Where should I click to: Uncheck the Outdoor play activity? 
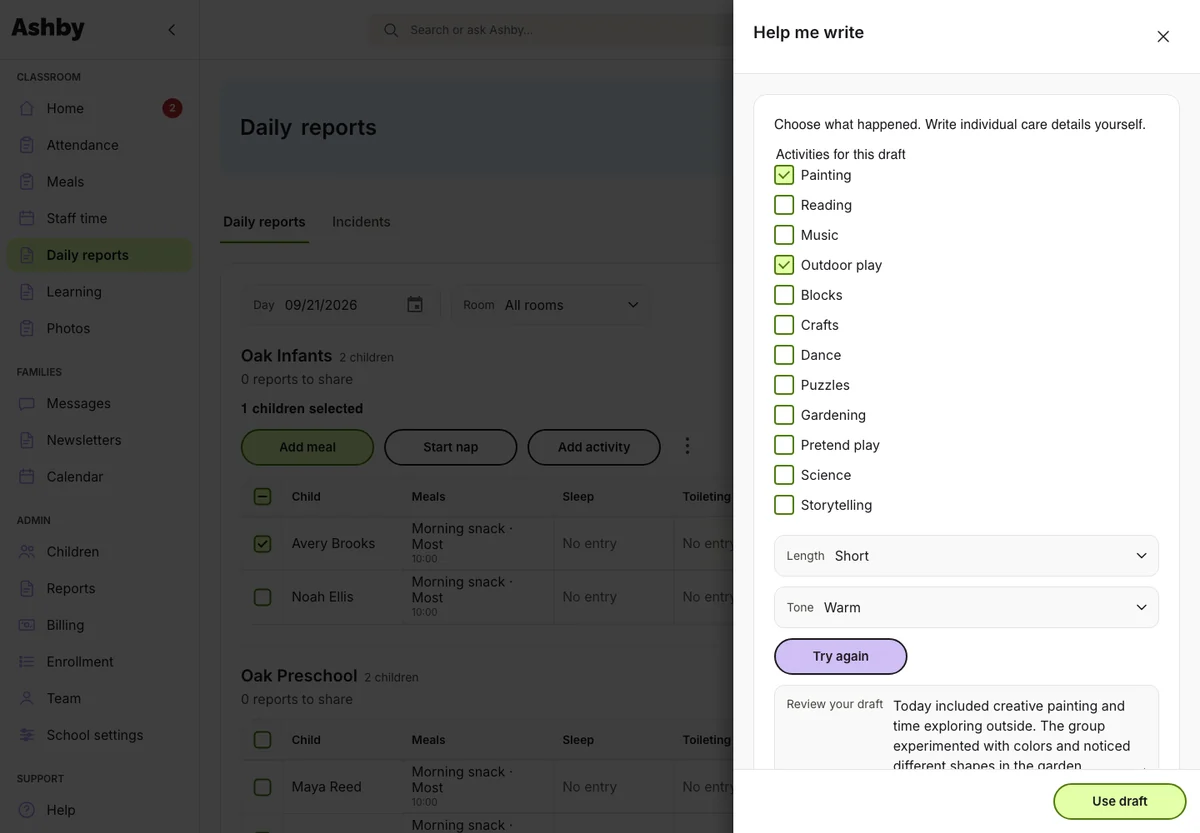click(784, 265)
